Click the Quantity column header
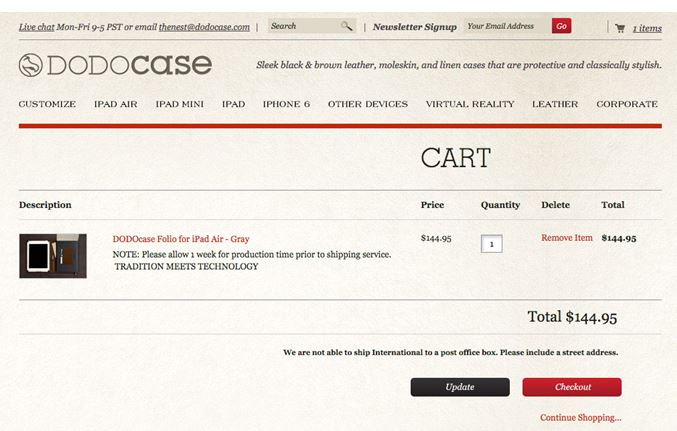This screenshot has width=677, height=431. [x=500, y=205]
